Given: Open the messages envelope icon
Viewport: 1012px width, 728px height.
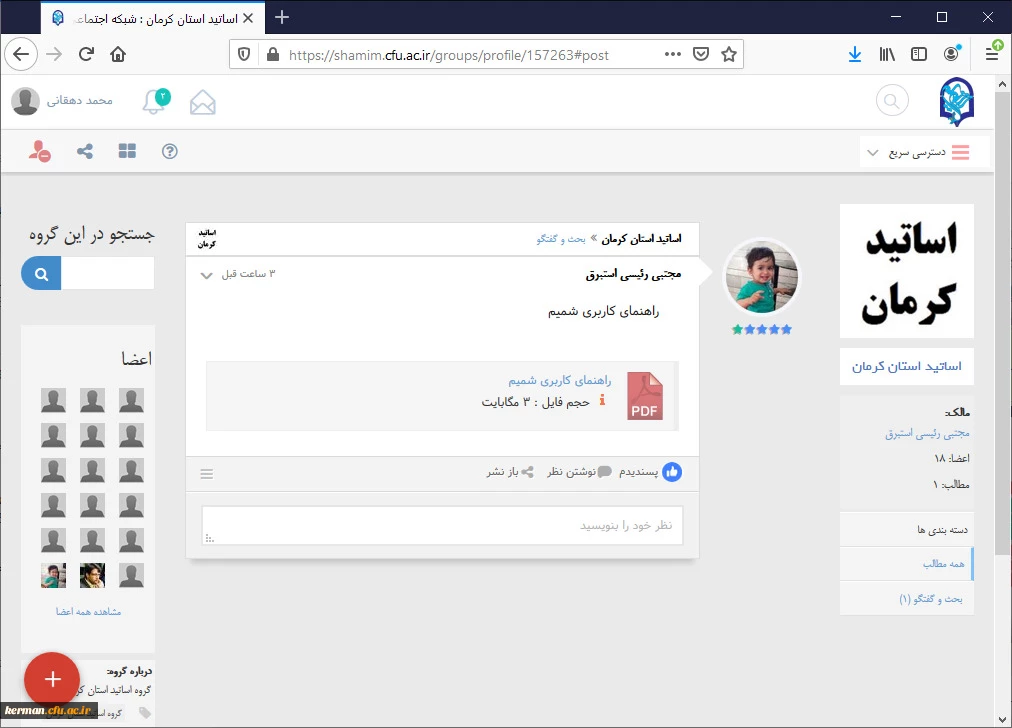Looking at the screenshot, I should (x=203, y=102).
